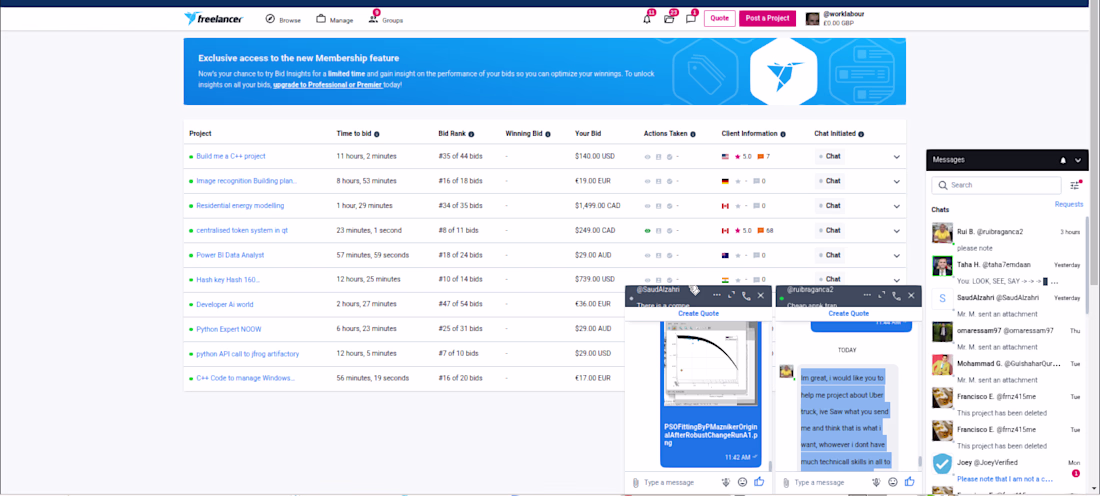Click the Client Information info icon
Viewport: 1100px width, 496px height.
tap(783, 134)
